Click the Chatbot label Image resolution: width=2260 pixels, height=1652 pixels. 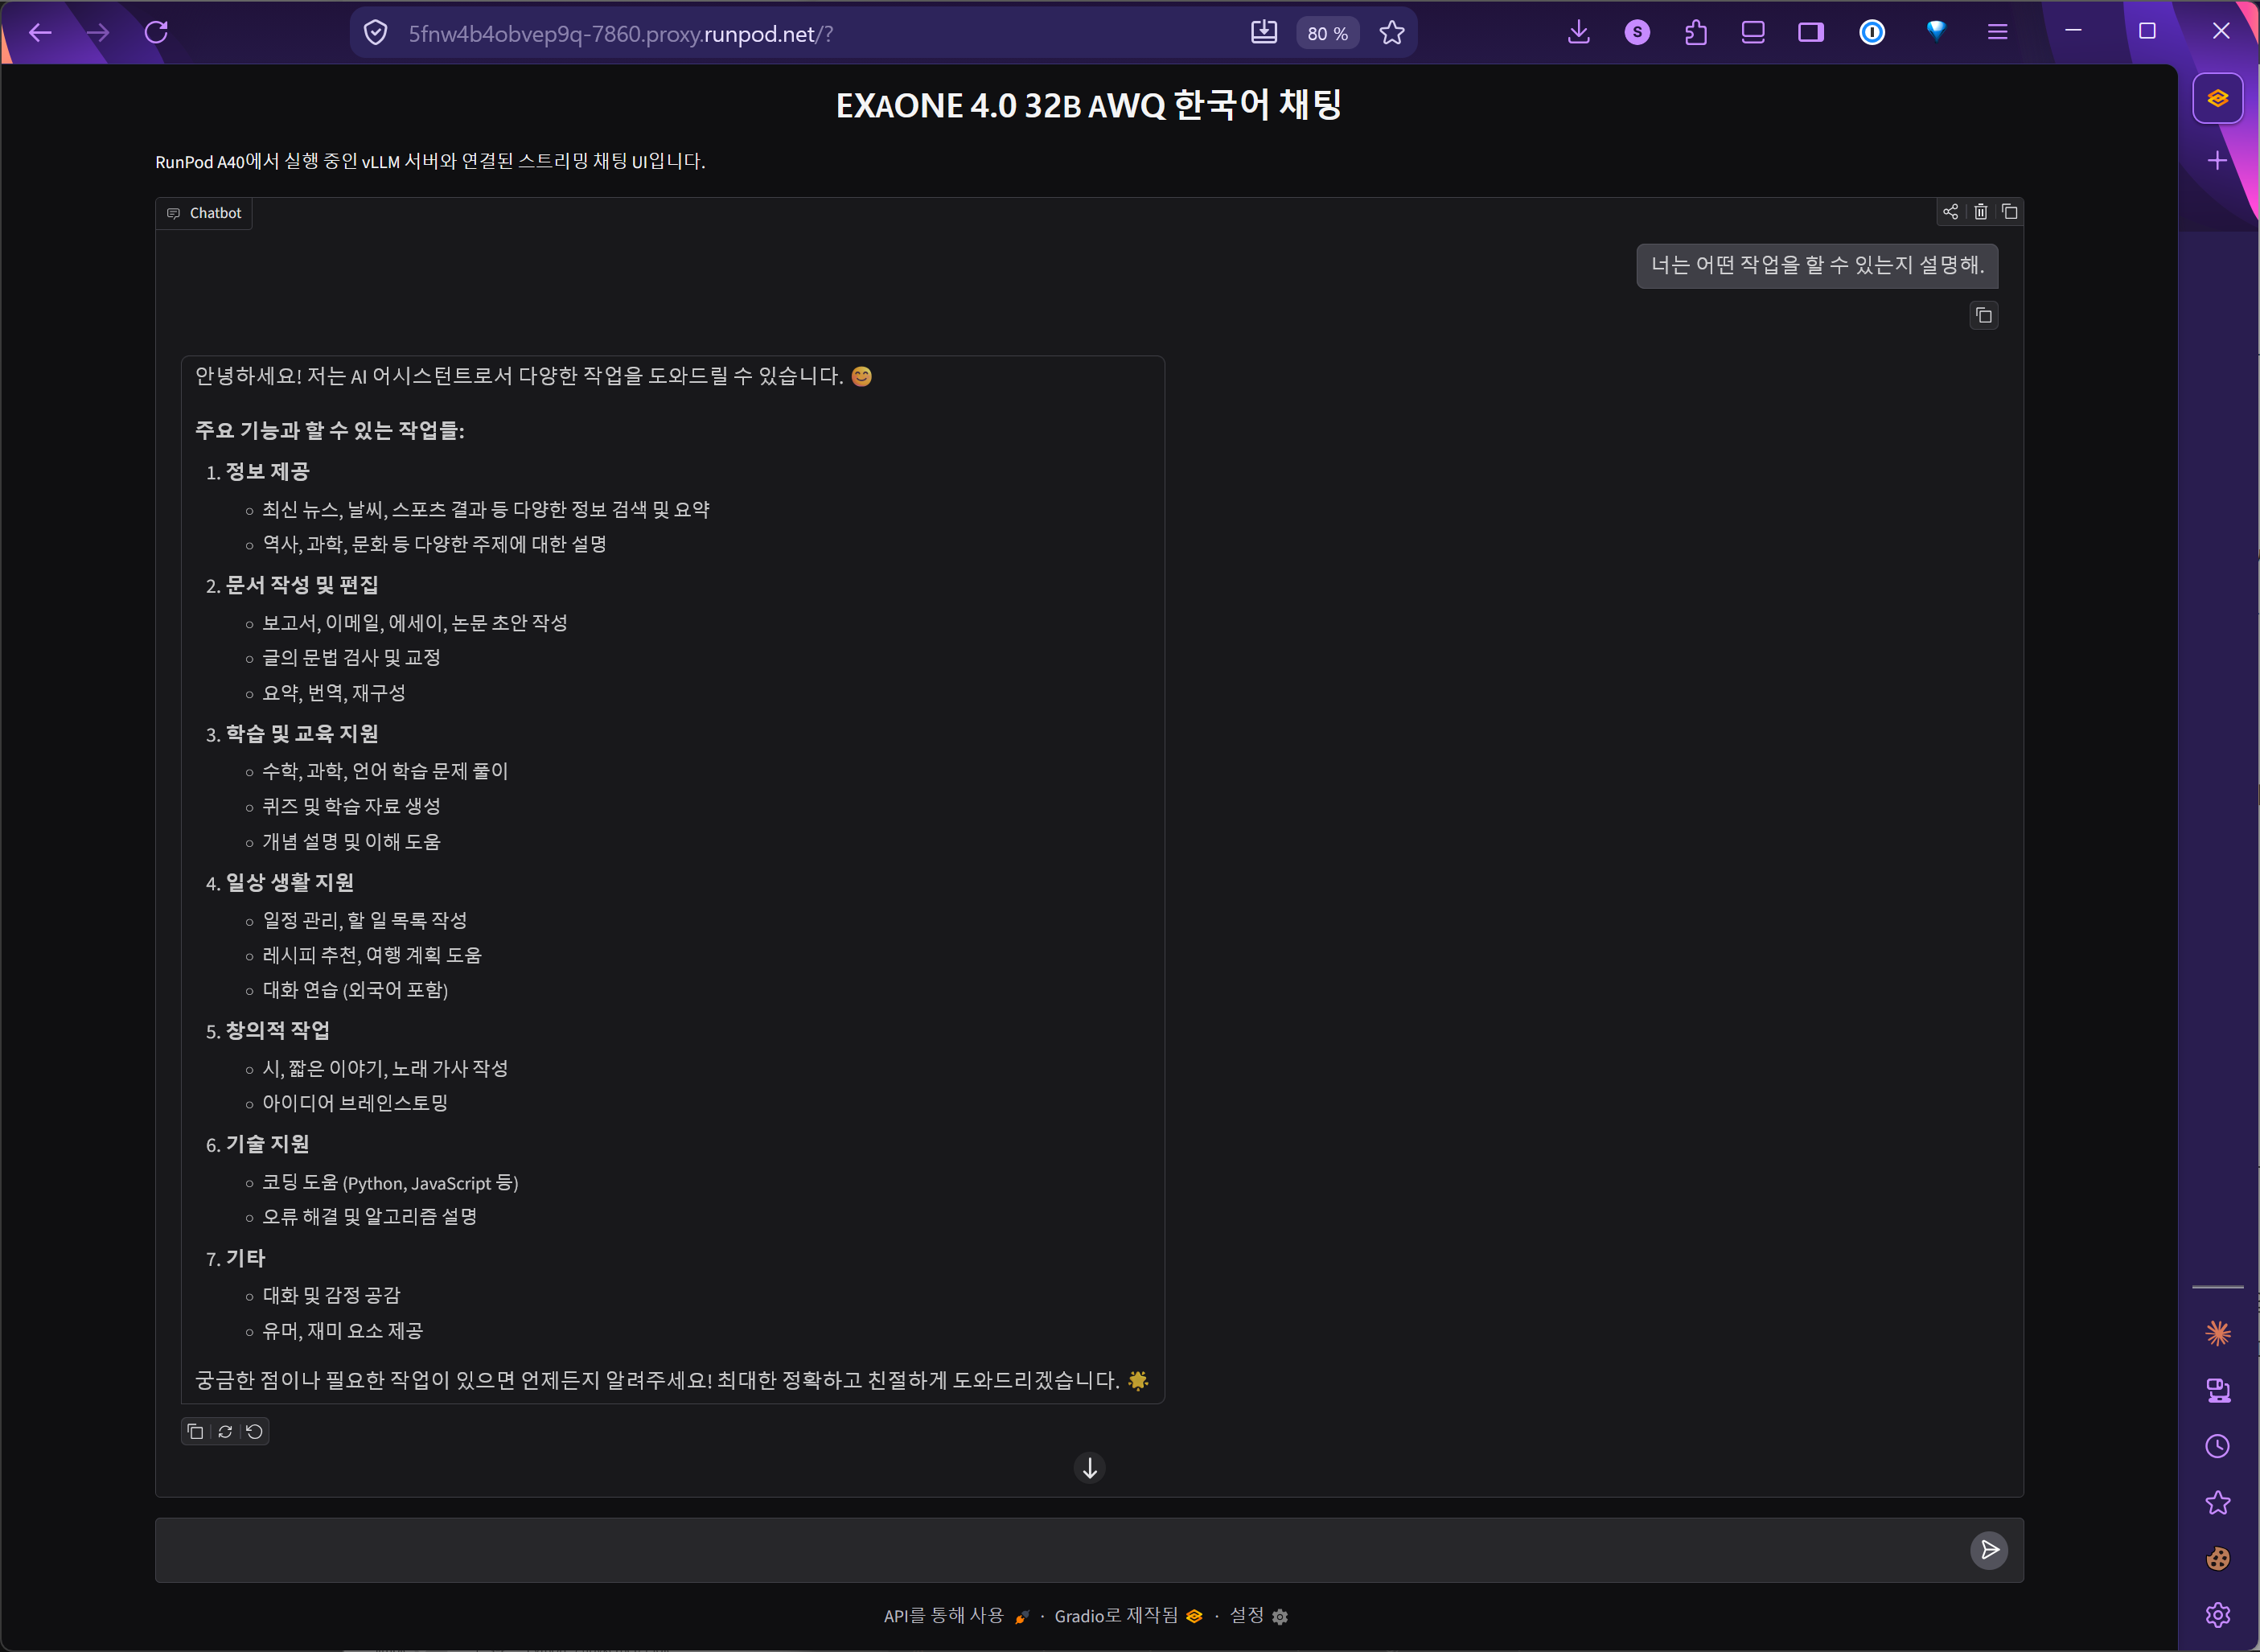coord(205,213)
